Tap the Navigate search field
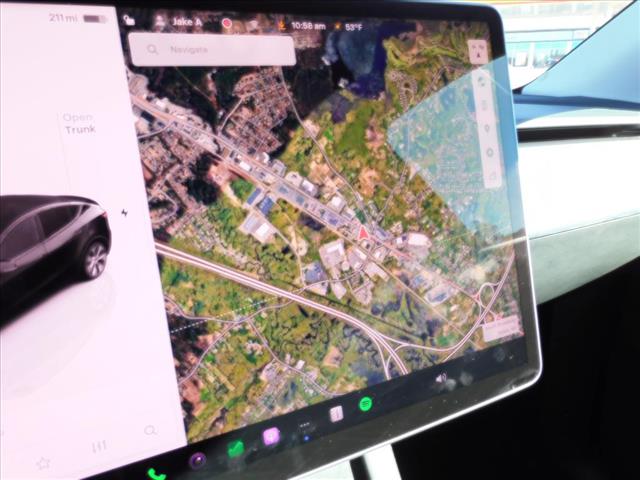The width and height of the screenshot is (640, 480). click(212, 50)
